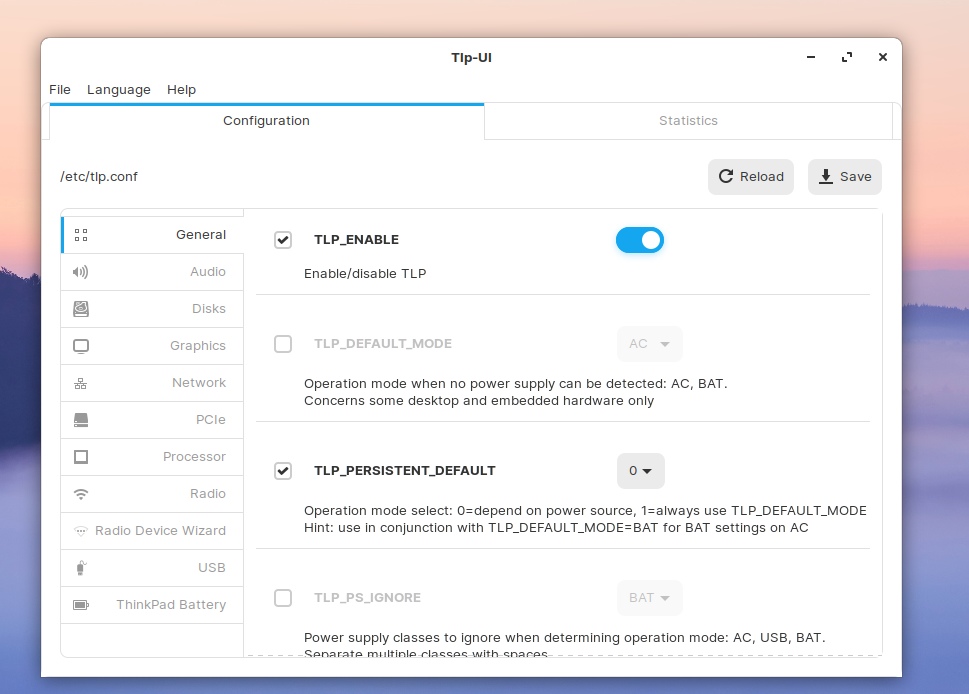The width and height of the screenshot is (969, 694).
Task: Open the Graphics monitor icon in sidebar
Action: [81, 346]
